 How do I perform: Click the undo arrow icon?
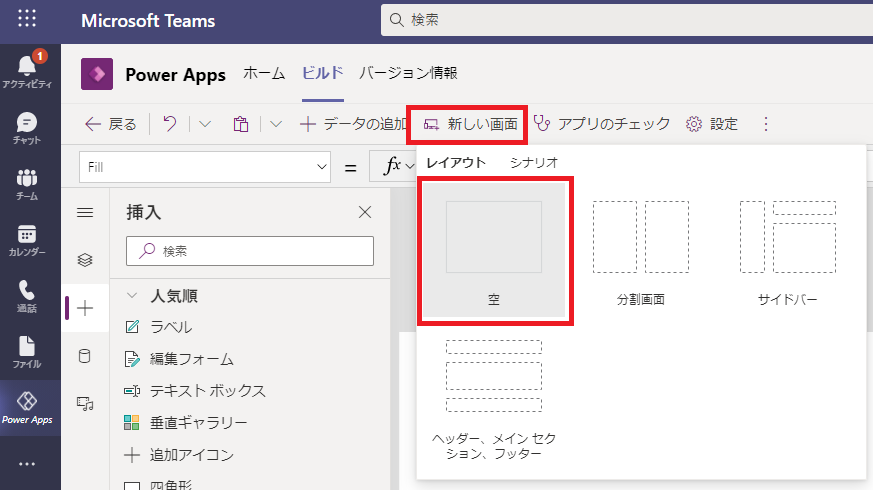[170, 124]
